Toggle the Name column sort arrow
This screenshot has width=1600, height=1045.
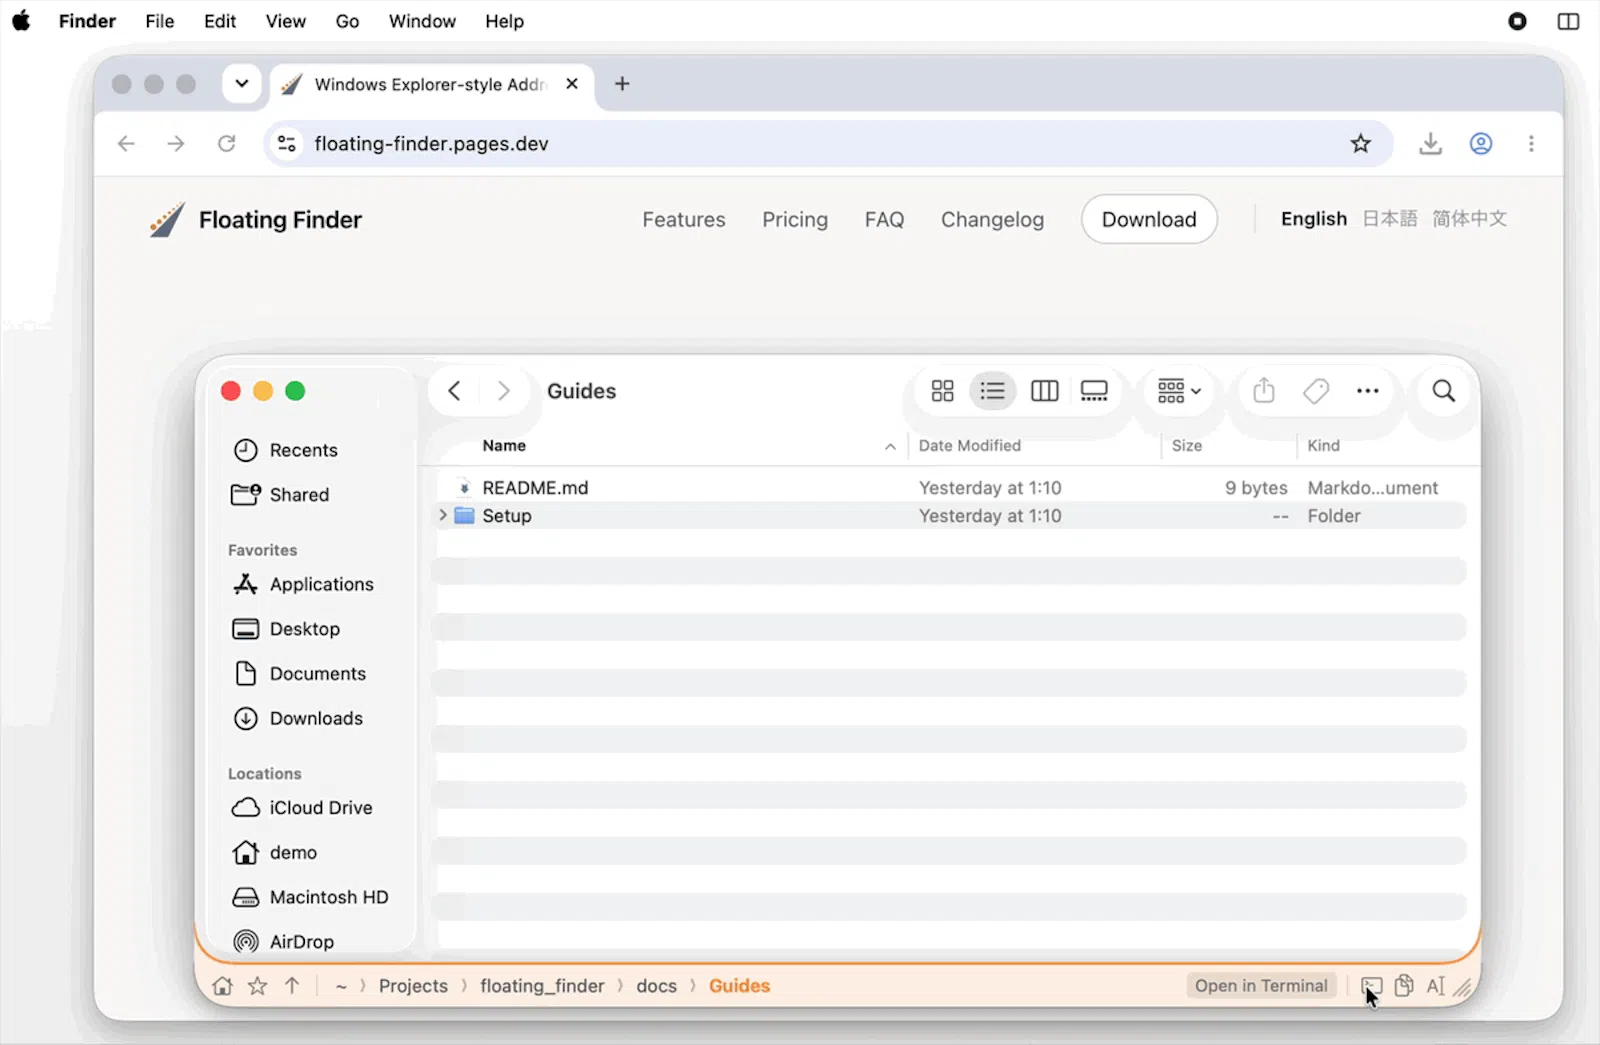(x=890, y=447)
